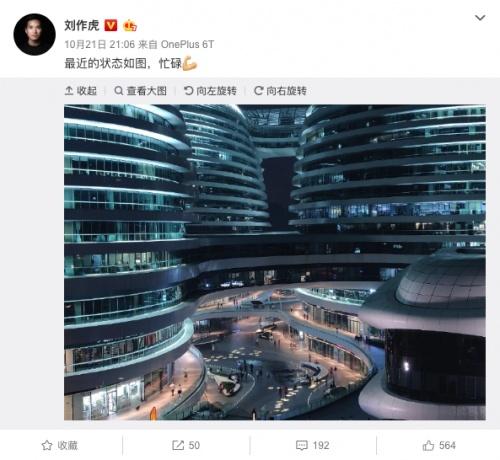The width and height of the screenshot is (500, 460).
Task: Click the night building photo
Action: [x=275, y=262]
